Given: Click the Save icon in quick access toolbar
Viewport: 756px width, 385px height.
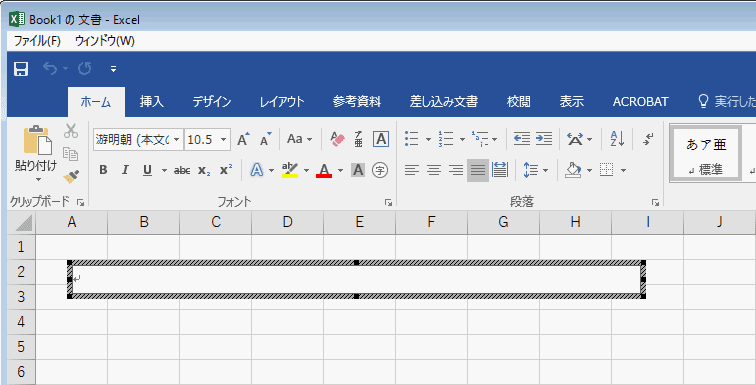Looking at the screenshot, I should [x=21, y=69].
